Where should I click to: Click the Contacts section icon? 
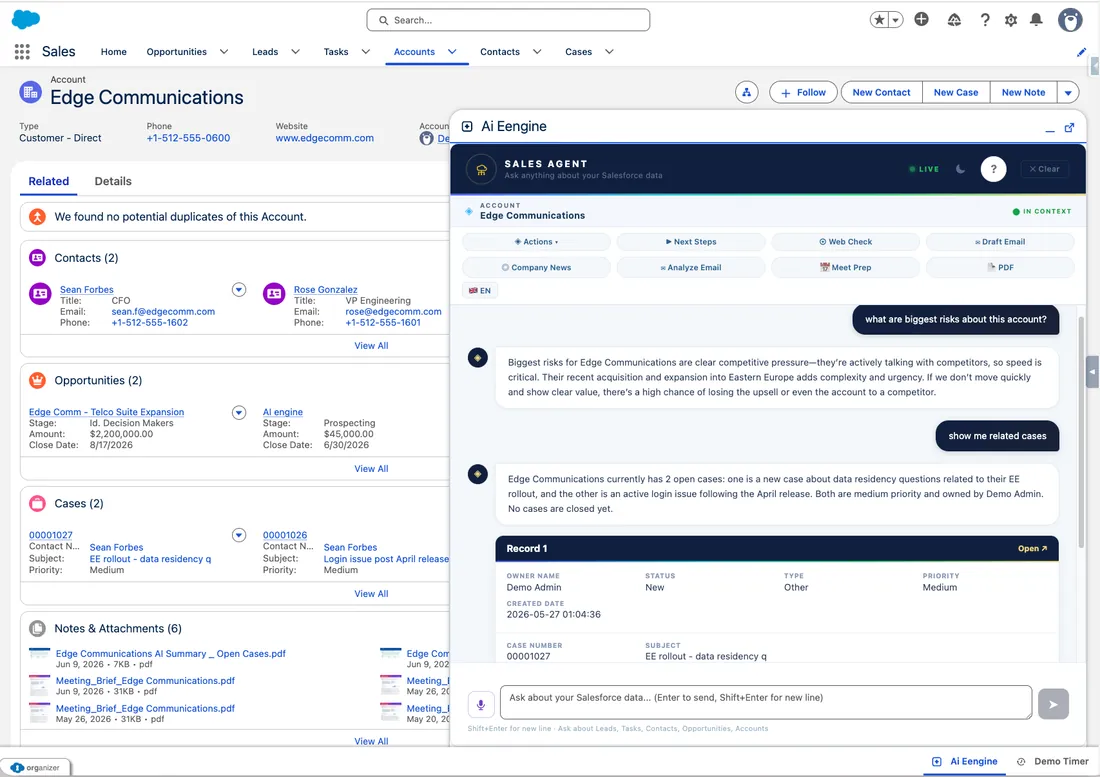coord(37,257)
